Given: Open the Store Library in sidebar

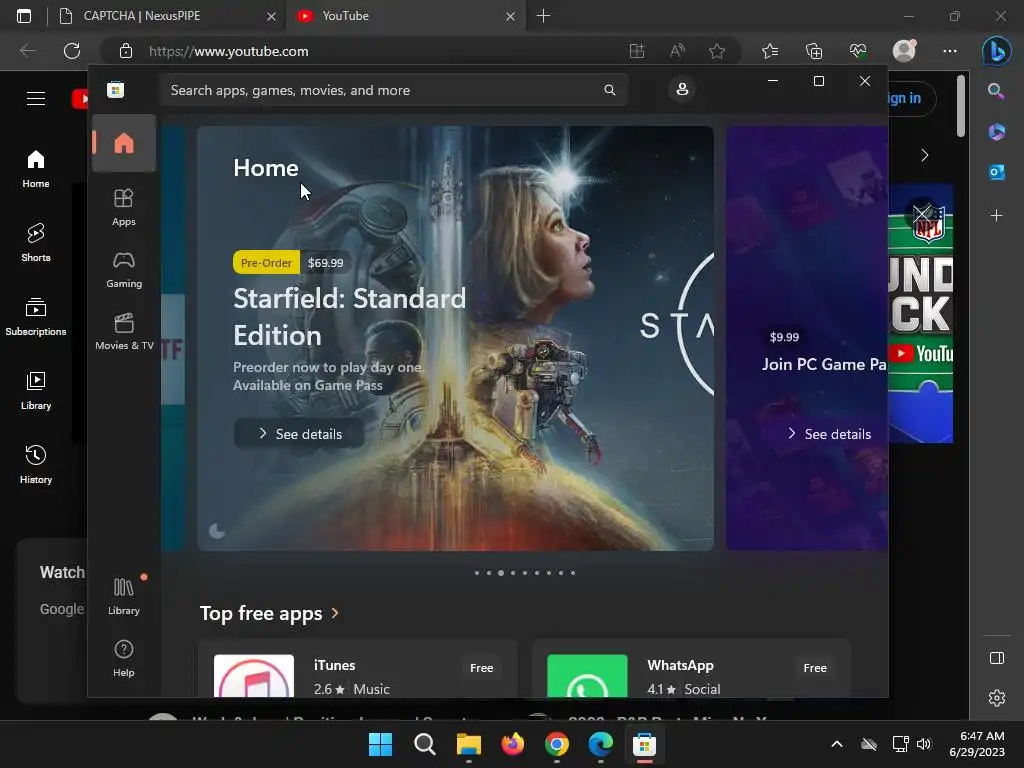Looking at the screenshot, I should tap(123, 596).
